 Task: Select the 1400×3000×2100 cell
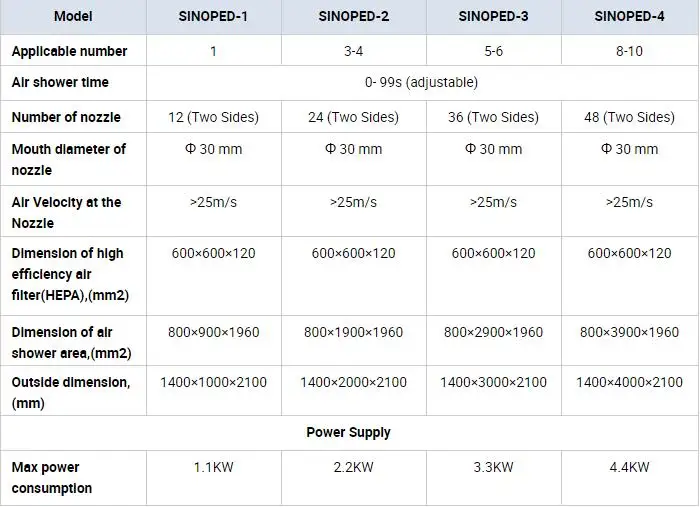[493, 382]
